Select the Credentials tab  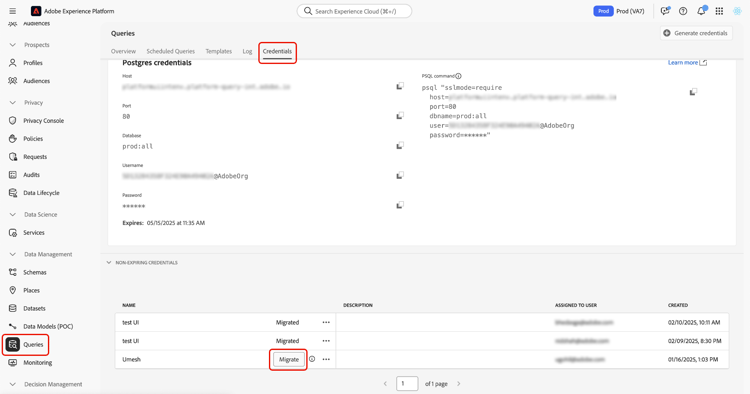point(277,51)
